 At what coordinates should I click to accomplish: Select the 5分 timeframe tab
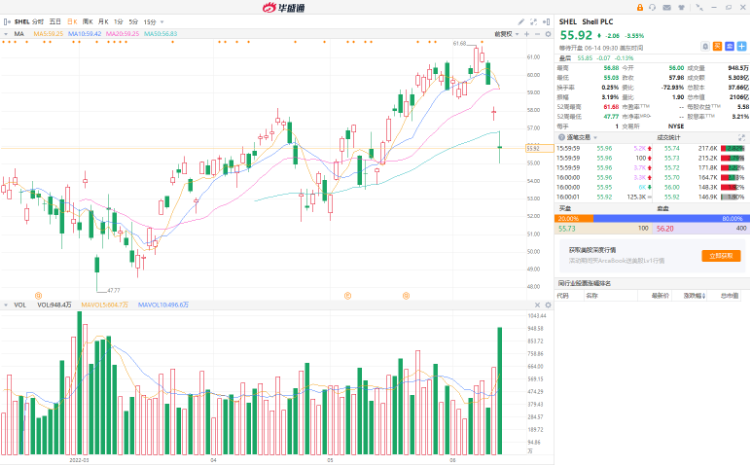(133, 22)
